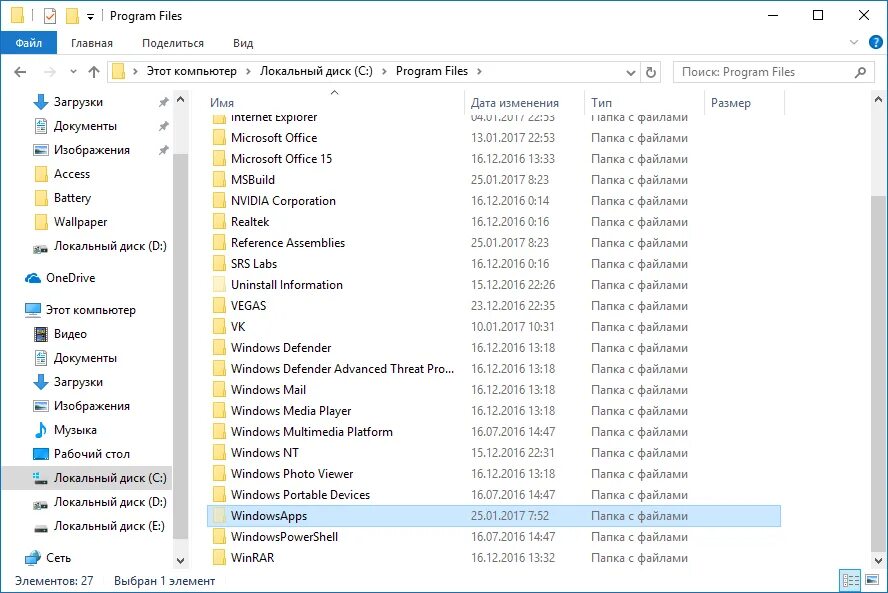Click the Microsoft Office folder icon

click(219, 138)
